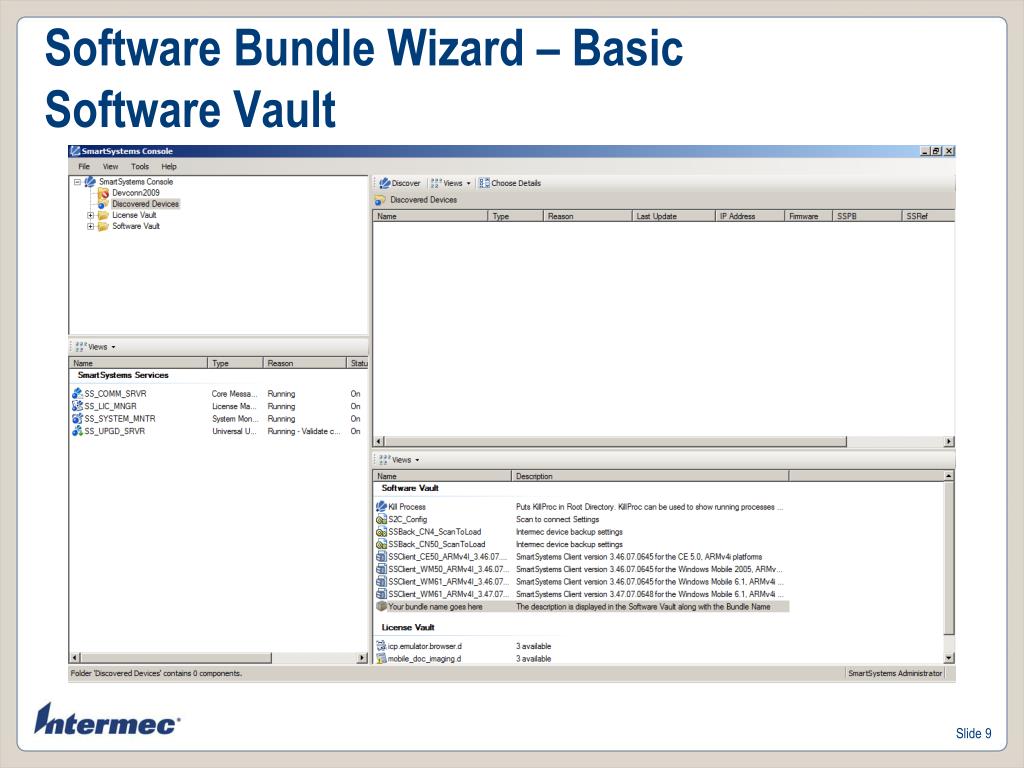Open the Views dropdown in the top toolbar

click(451, 184)
